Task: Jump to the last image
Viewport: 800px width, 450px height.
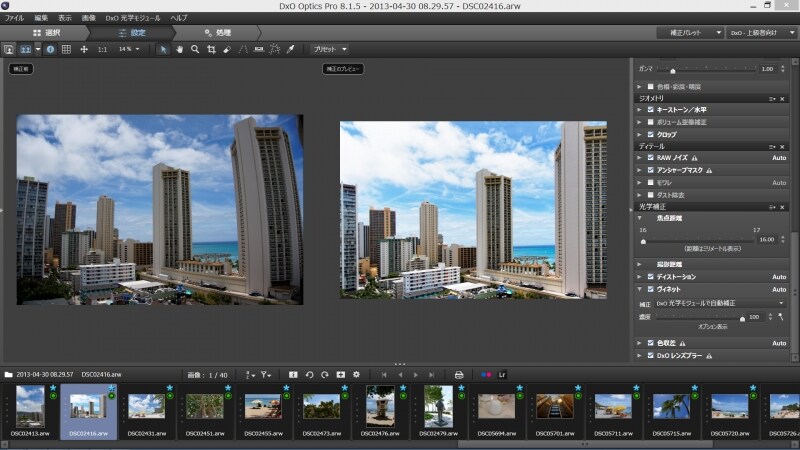Action: coord(432,375)
